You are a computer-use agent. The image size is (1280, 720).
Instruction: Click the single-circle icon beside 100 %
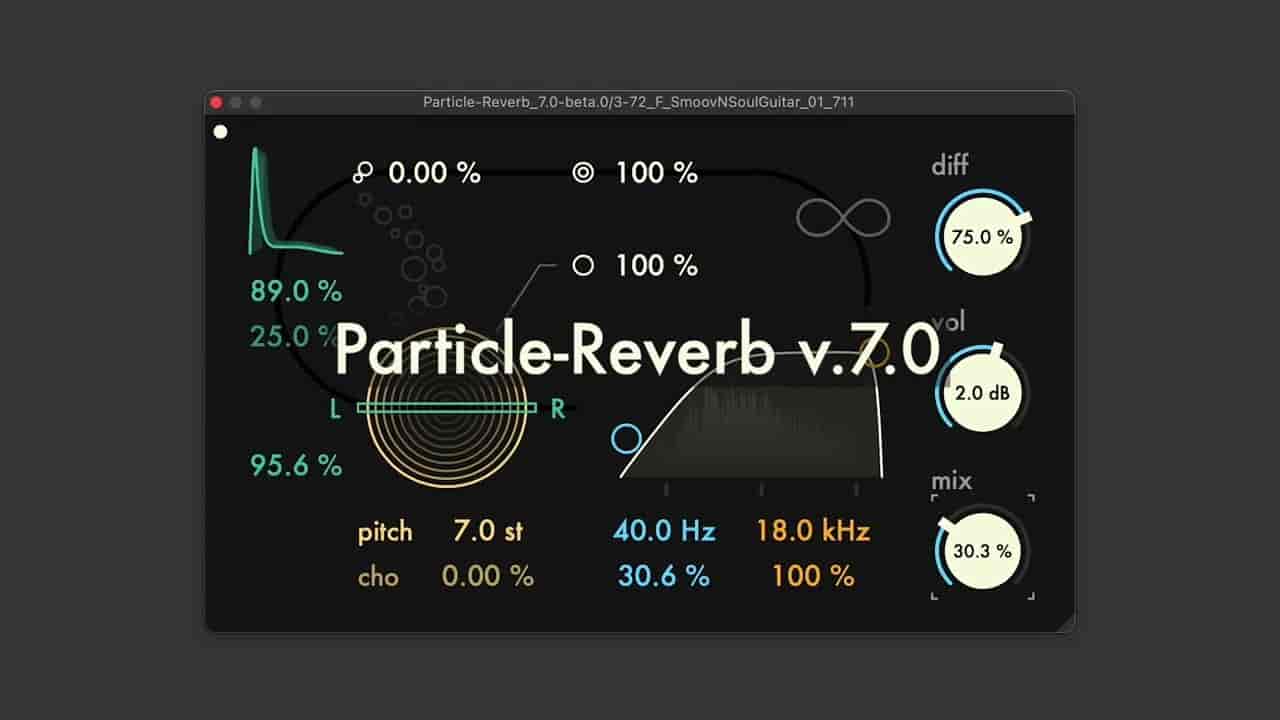(x=583, y=266)
